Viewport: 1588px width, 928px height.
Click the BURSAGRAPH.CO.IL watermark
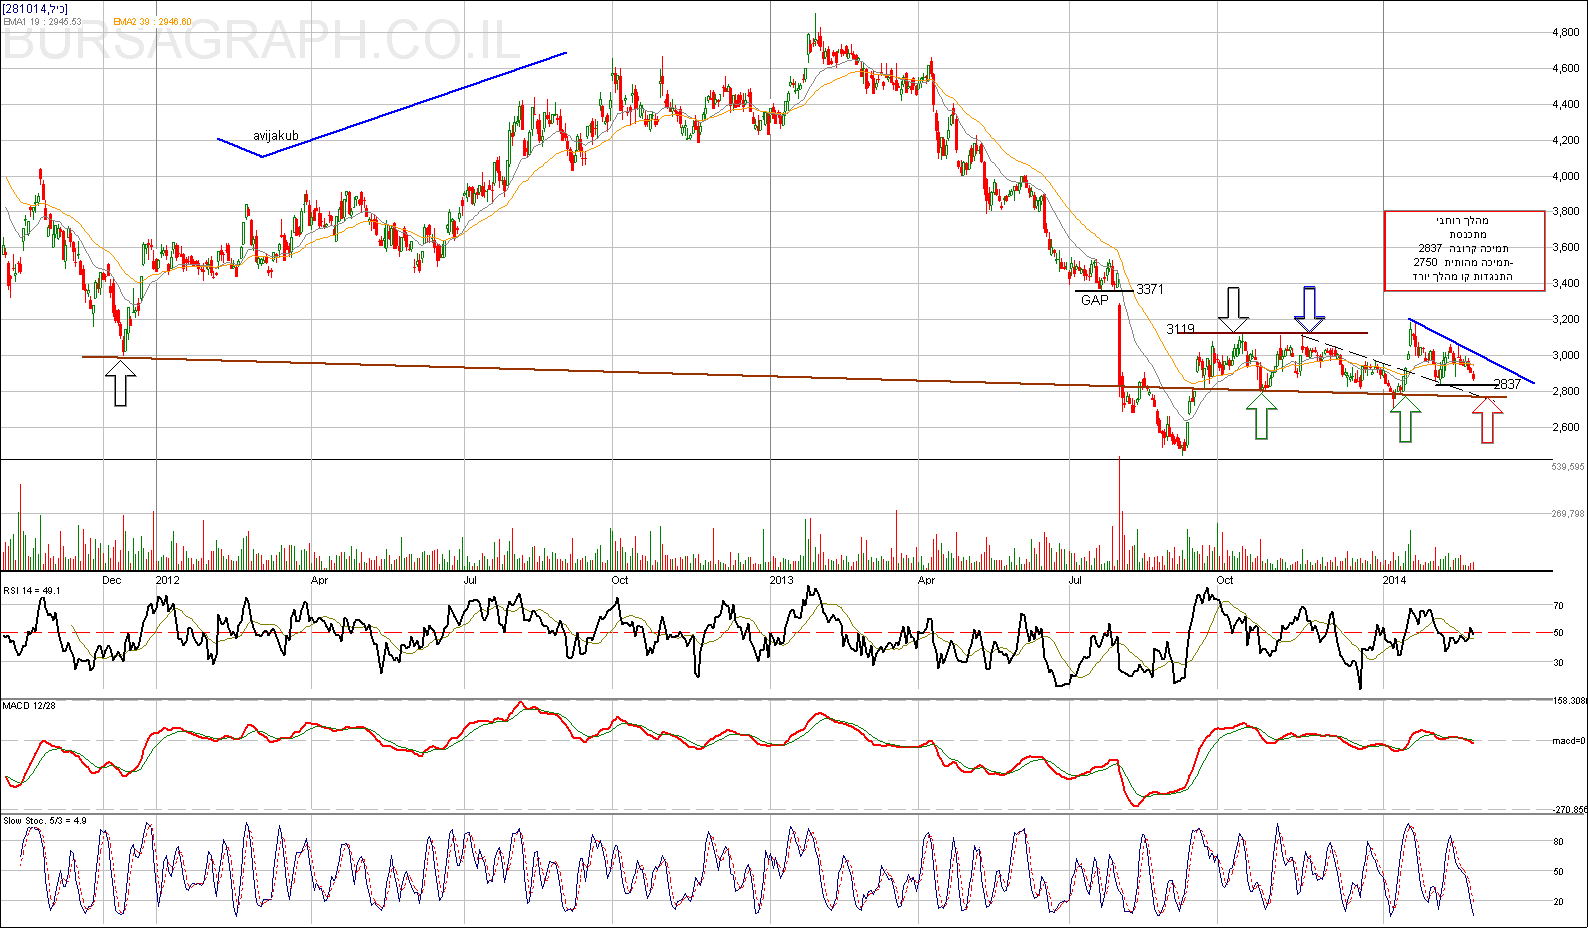262,42
